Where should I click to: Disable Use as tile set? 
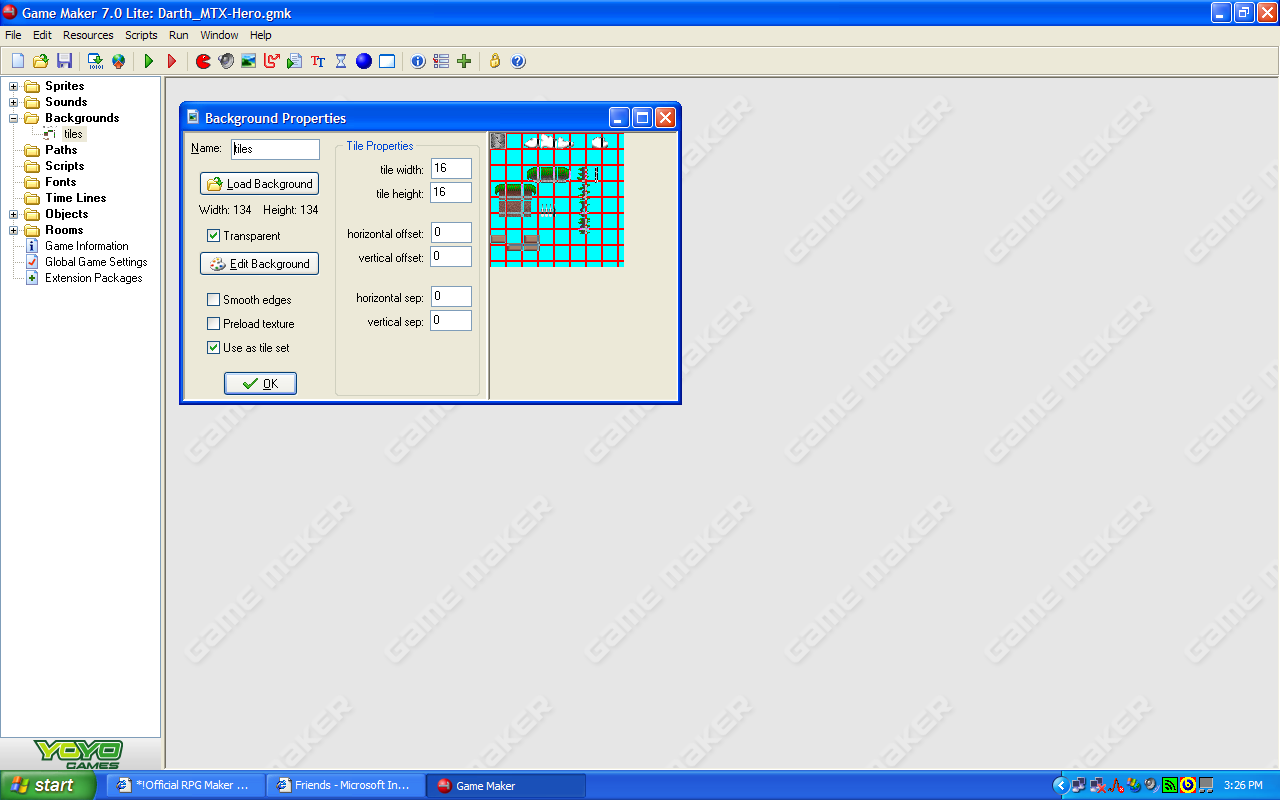click(x=213, y=347)
